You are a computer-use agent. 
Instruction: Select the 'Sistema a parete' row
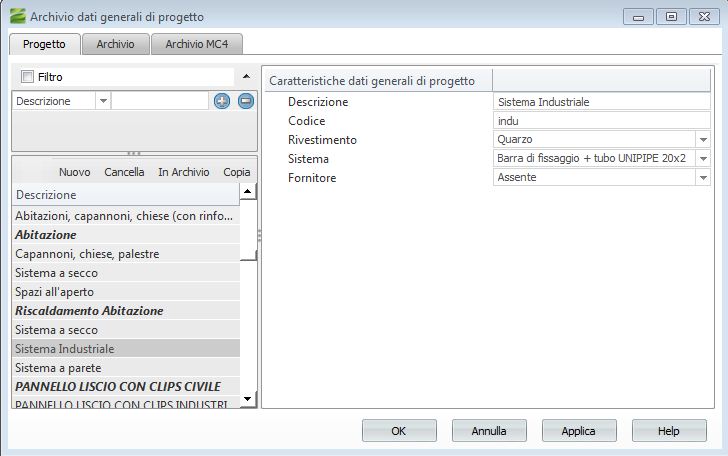[125, 368]
